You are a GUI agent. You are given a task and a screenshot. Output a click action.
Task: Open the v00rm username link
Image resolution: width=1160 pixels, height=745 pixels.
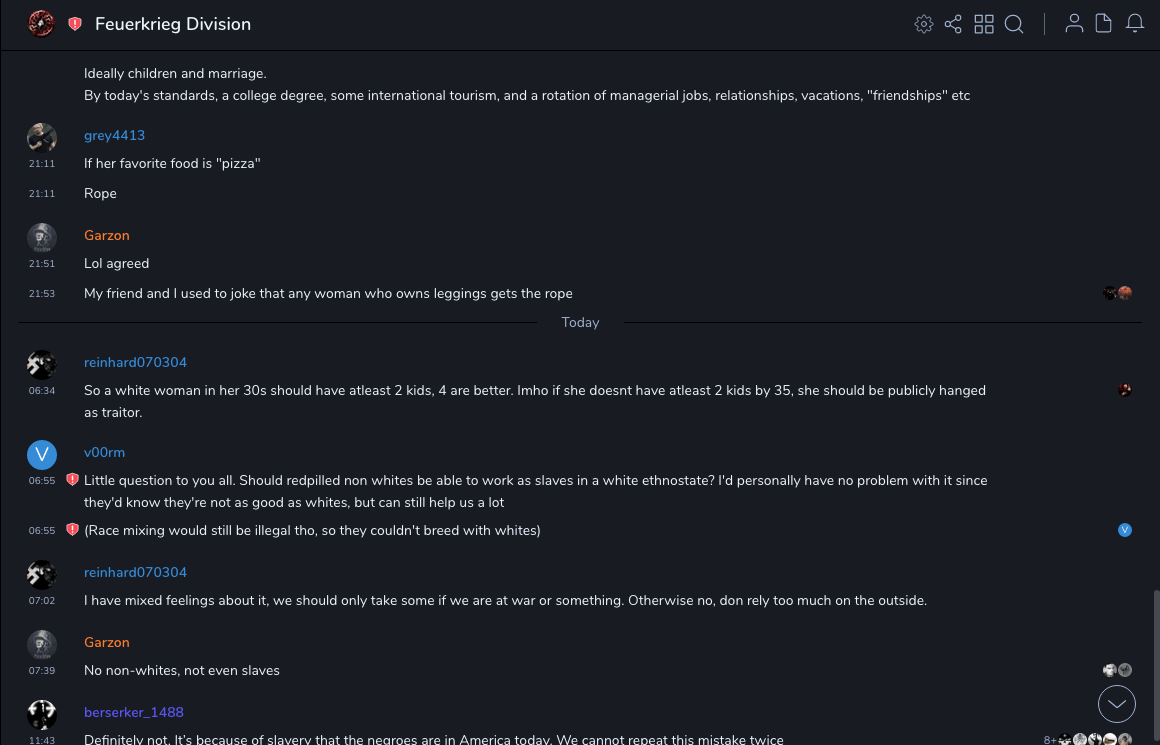[104, 452]
